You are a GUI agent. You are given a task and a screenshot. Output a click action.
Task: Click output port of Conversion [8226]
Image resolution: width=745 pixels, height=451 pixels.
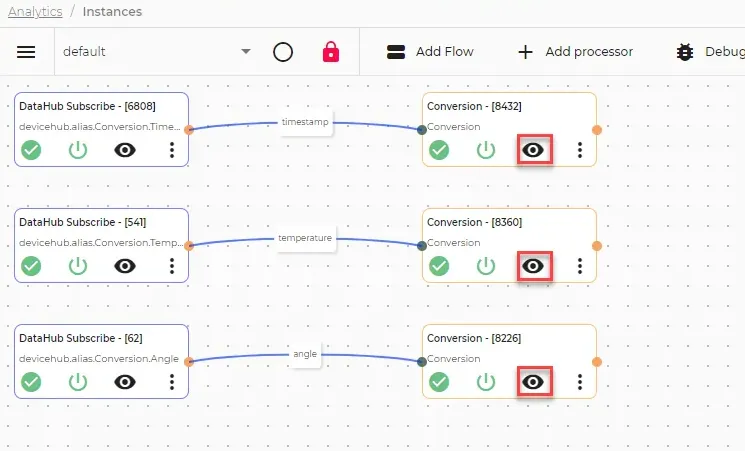[597, 362]
